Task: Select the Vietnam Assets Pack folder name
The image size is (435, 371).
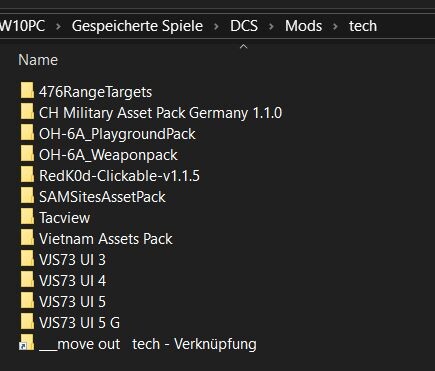Action: pyautogui.click(x=106, y=239)
